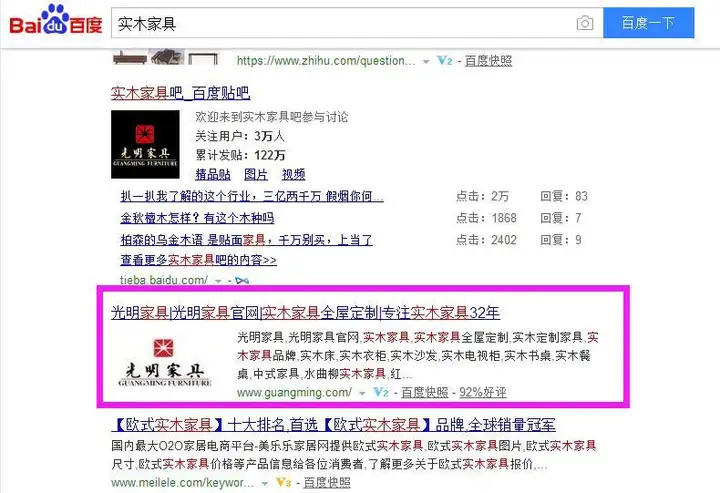Select text 累计发贴：122万

240,155
